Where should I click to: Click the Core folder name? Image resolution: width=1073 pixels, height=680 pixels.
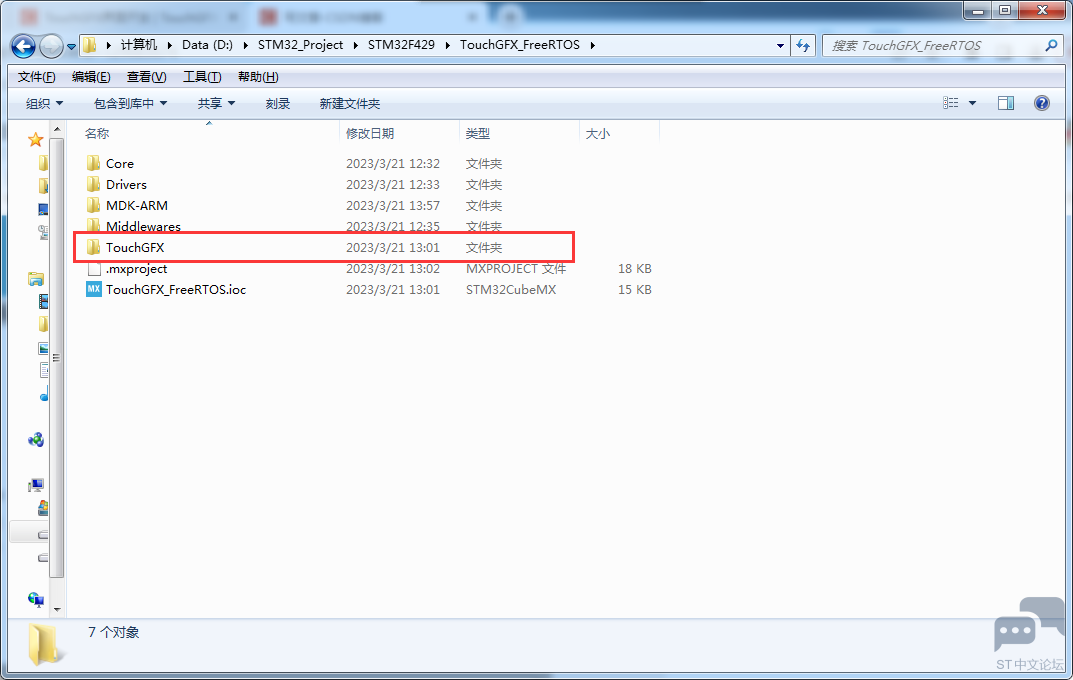[120, 164]
